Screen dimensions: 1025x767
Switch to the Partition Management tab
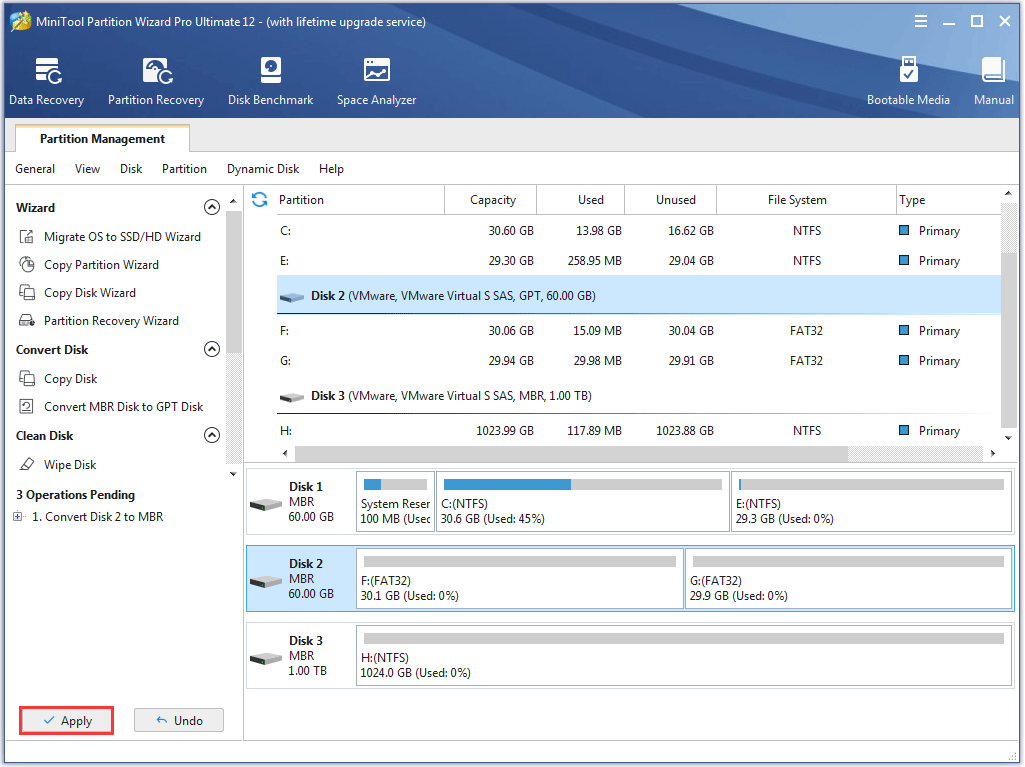click(x=101, y=138)
